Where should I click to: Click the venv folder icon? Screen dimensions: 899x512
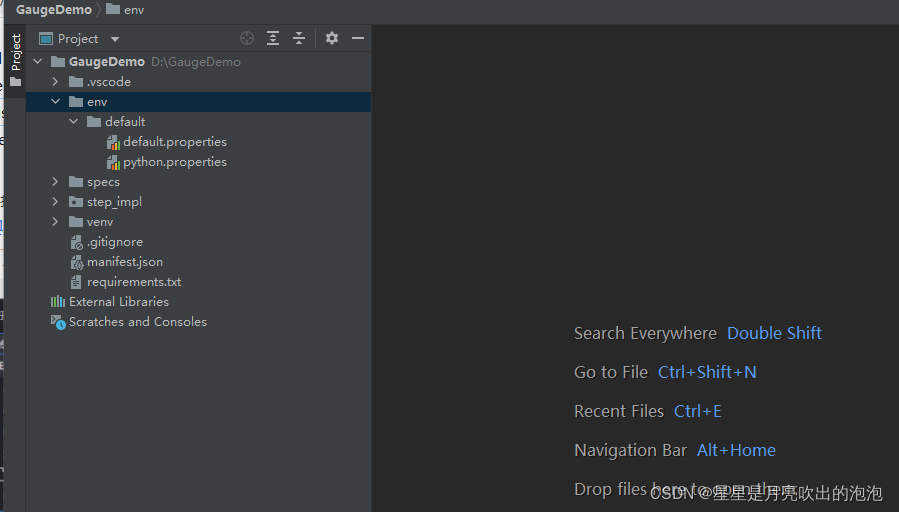click(76, 222)
